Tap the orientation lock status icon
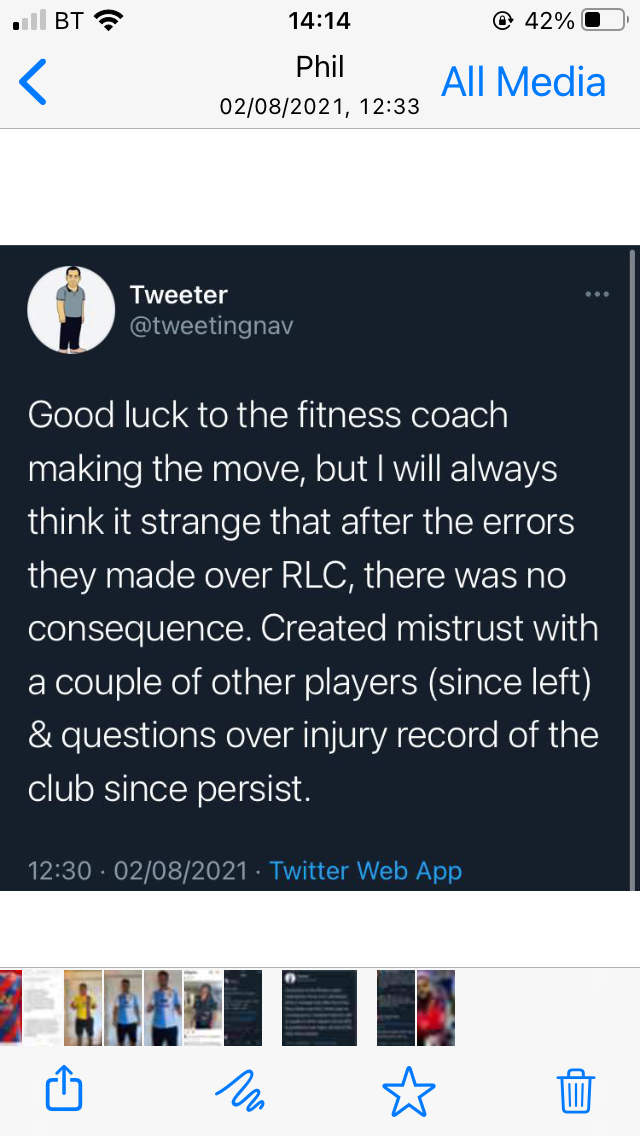Screen dimensions: 640x1136 coord(502,20)
